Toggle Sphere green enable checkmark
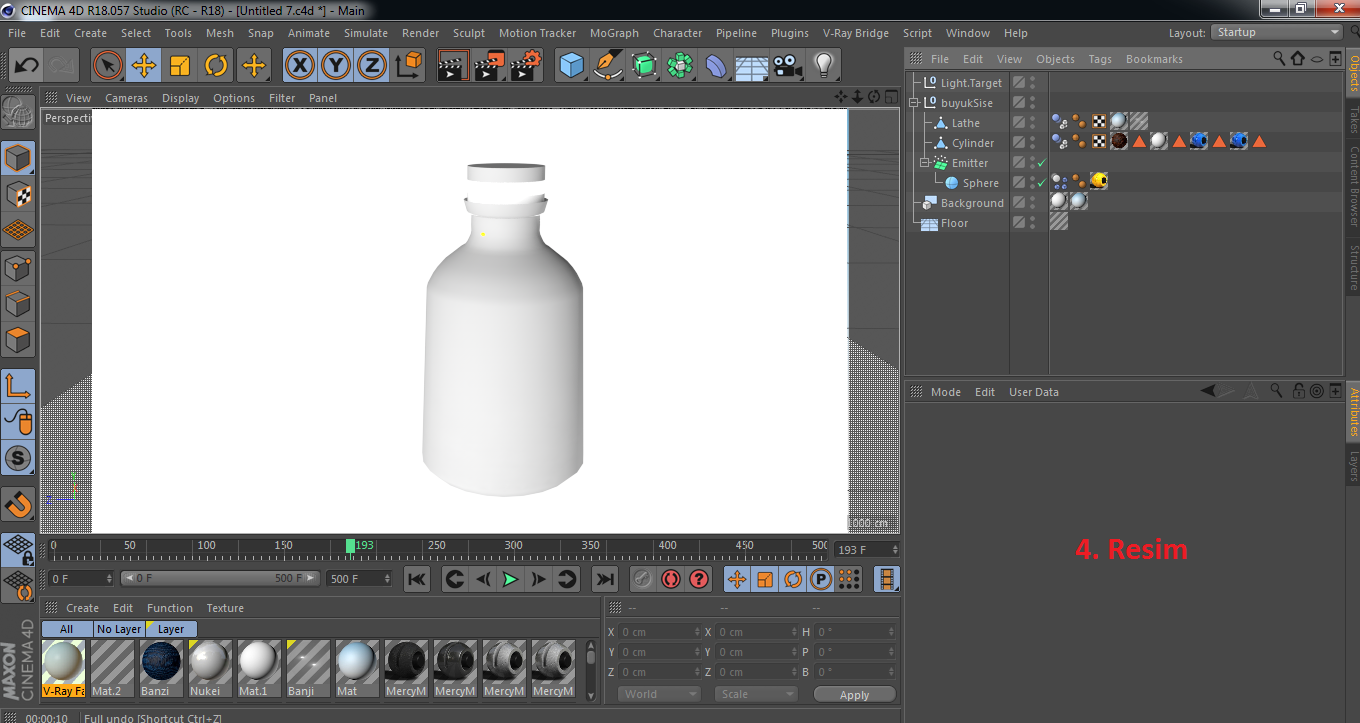Screen dimensions: 1360x723 pos(1042,183)
